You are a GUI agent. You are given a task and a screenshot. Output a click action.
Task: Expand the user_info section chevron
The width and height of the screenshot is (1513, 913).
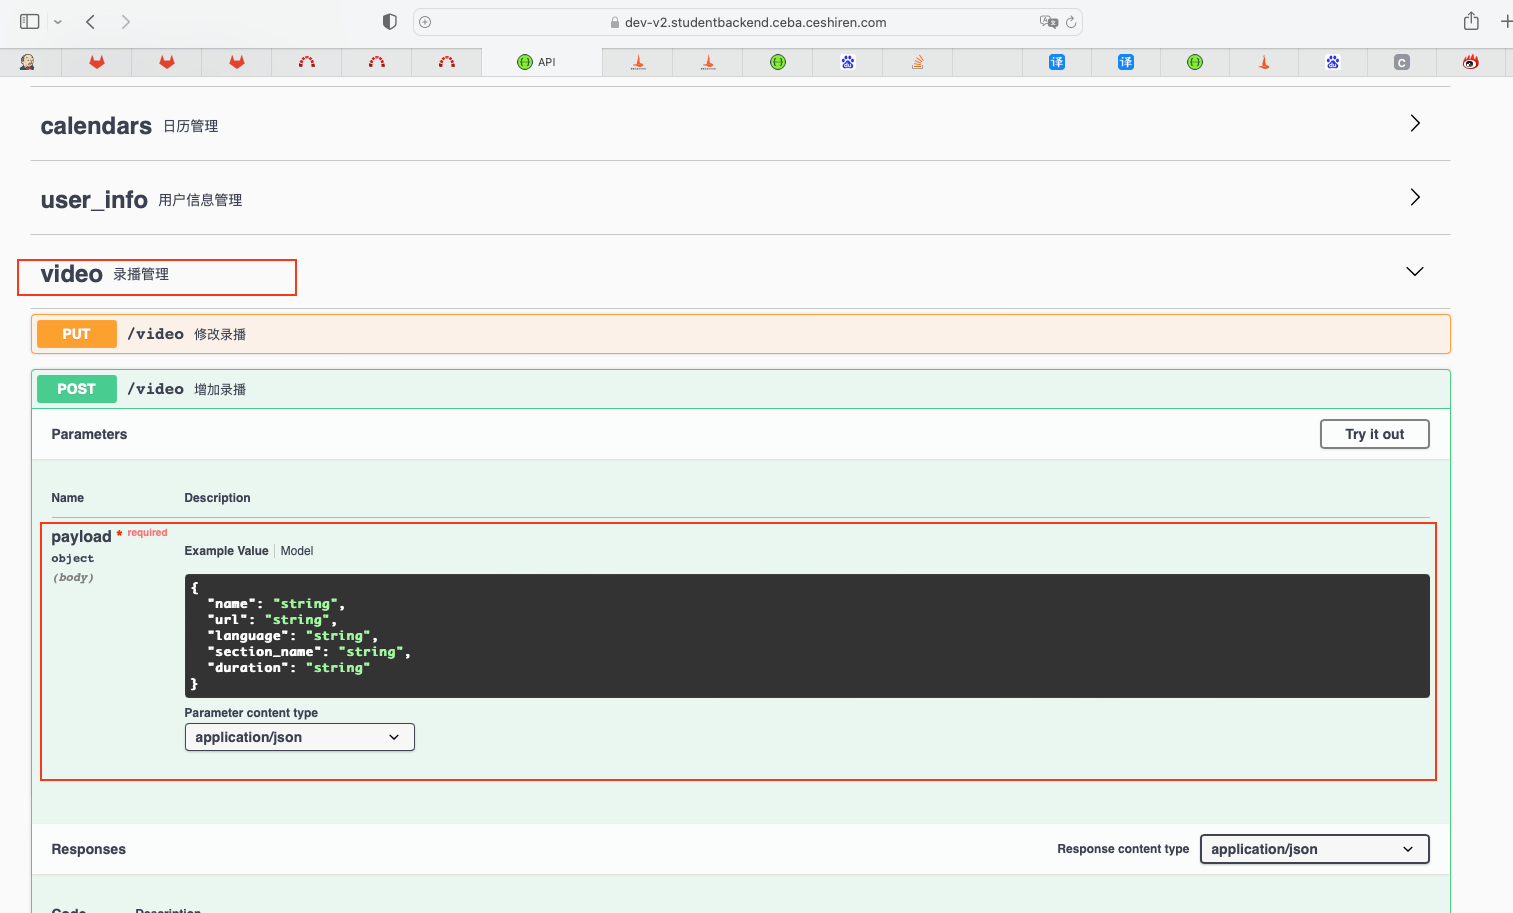pyautogui.click(x=1415, y=197)
